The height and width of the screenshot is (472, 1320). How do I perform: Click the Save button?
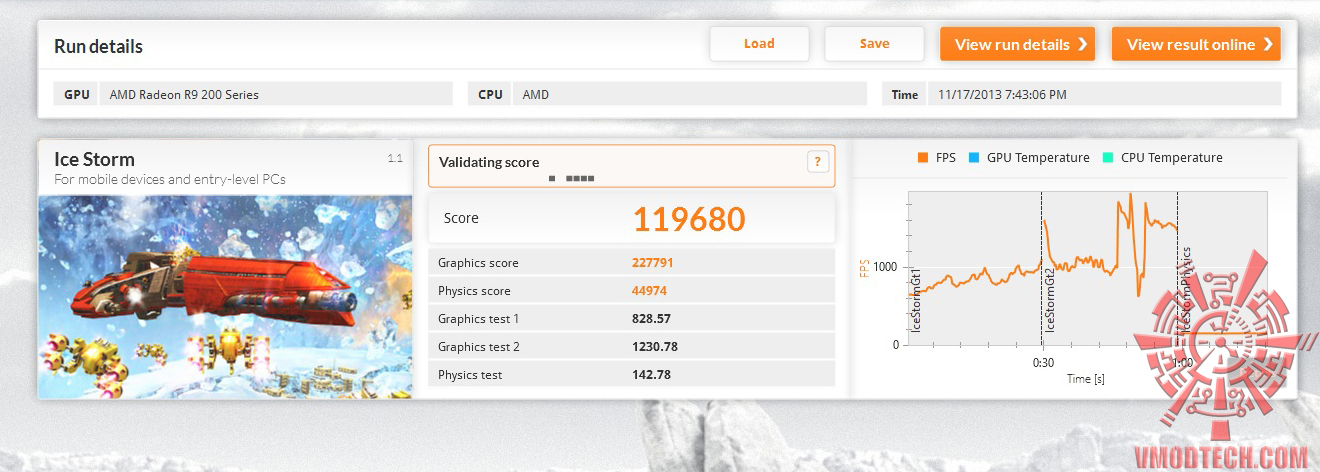coord(874,44)
